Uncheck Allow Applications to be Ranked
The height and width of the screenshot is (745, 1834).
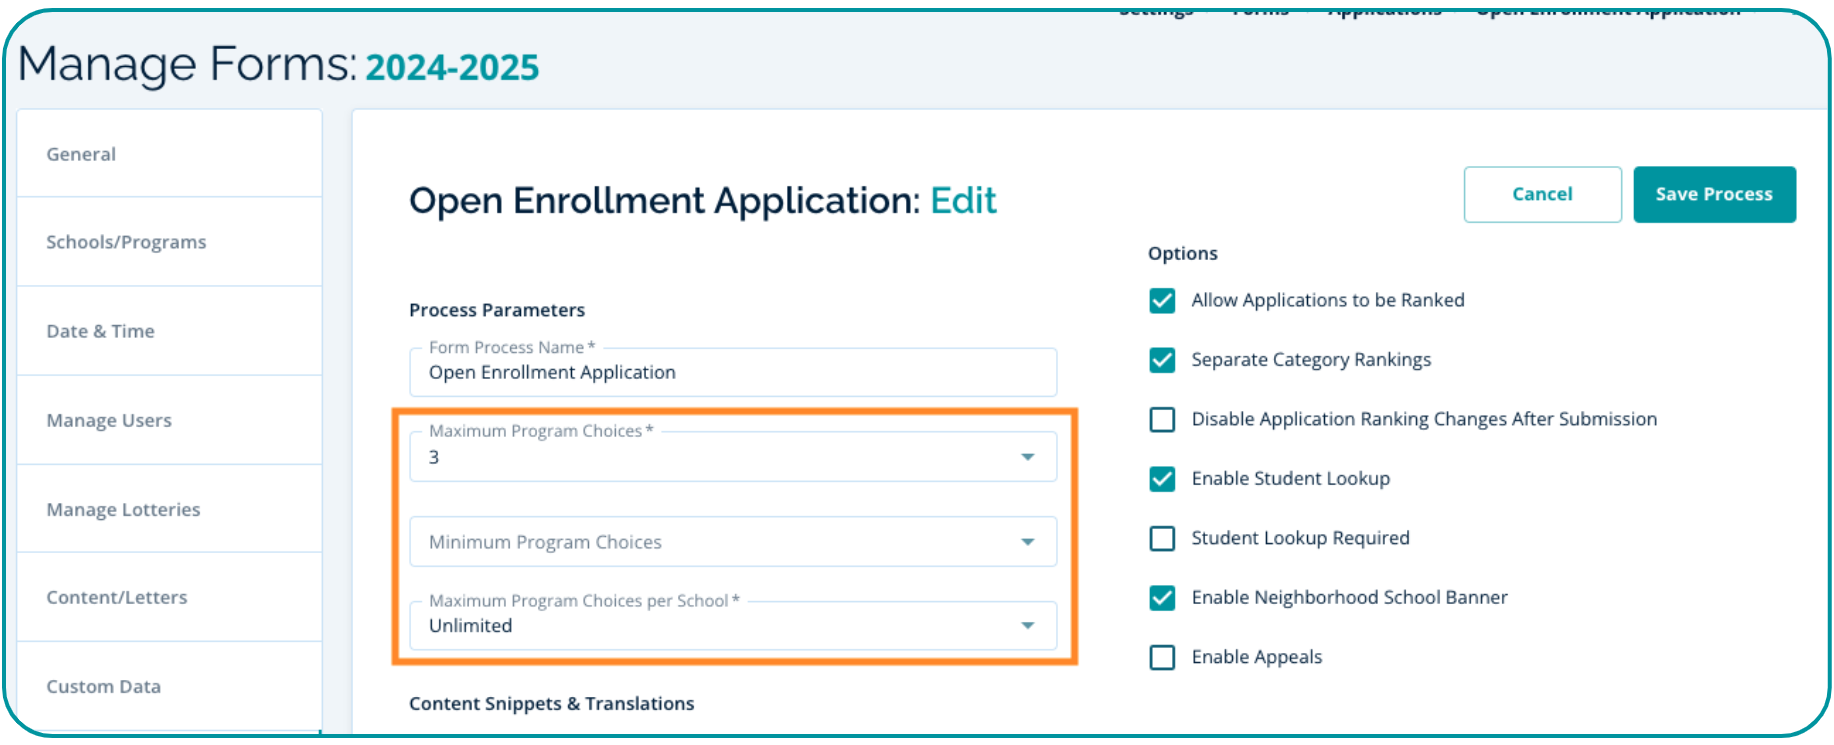pos(1162,300)
